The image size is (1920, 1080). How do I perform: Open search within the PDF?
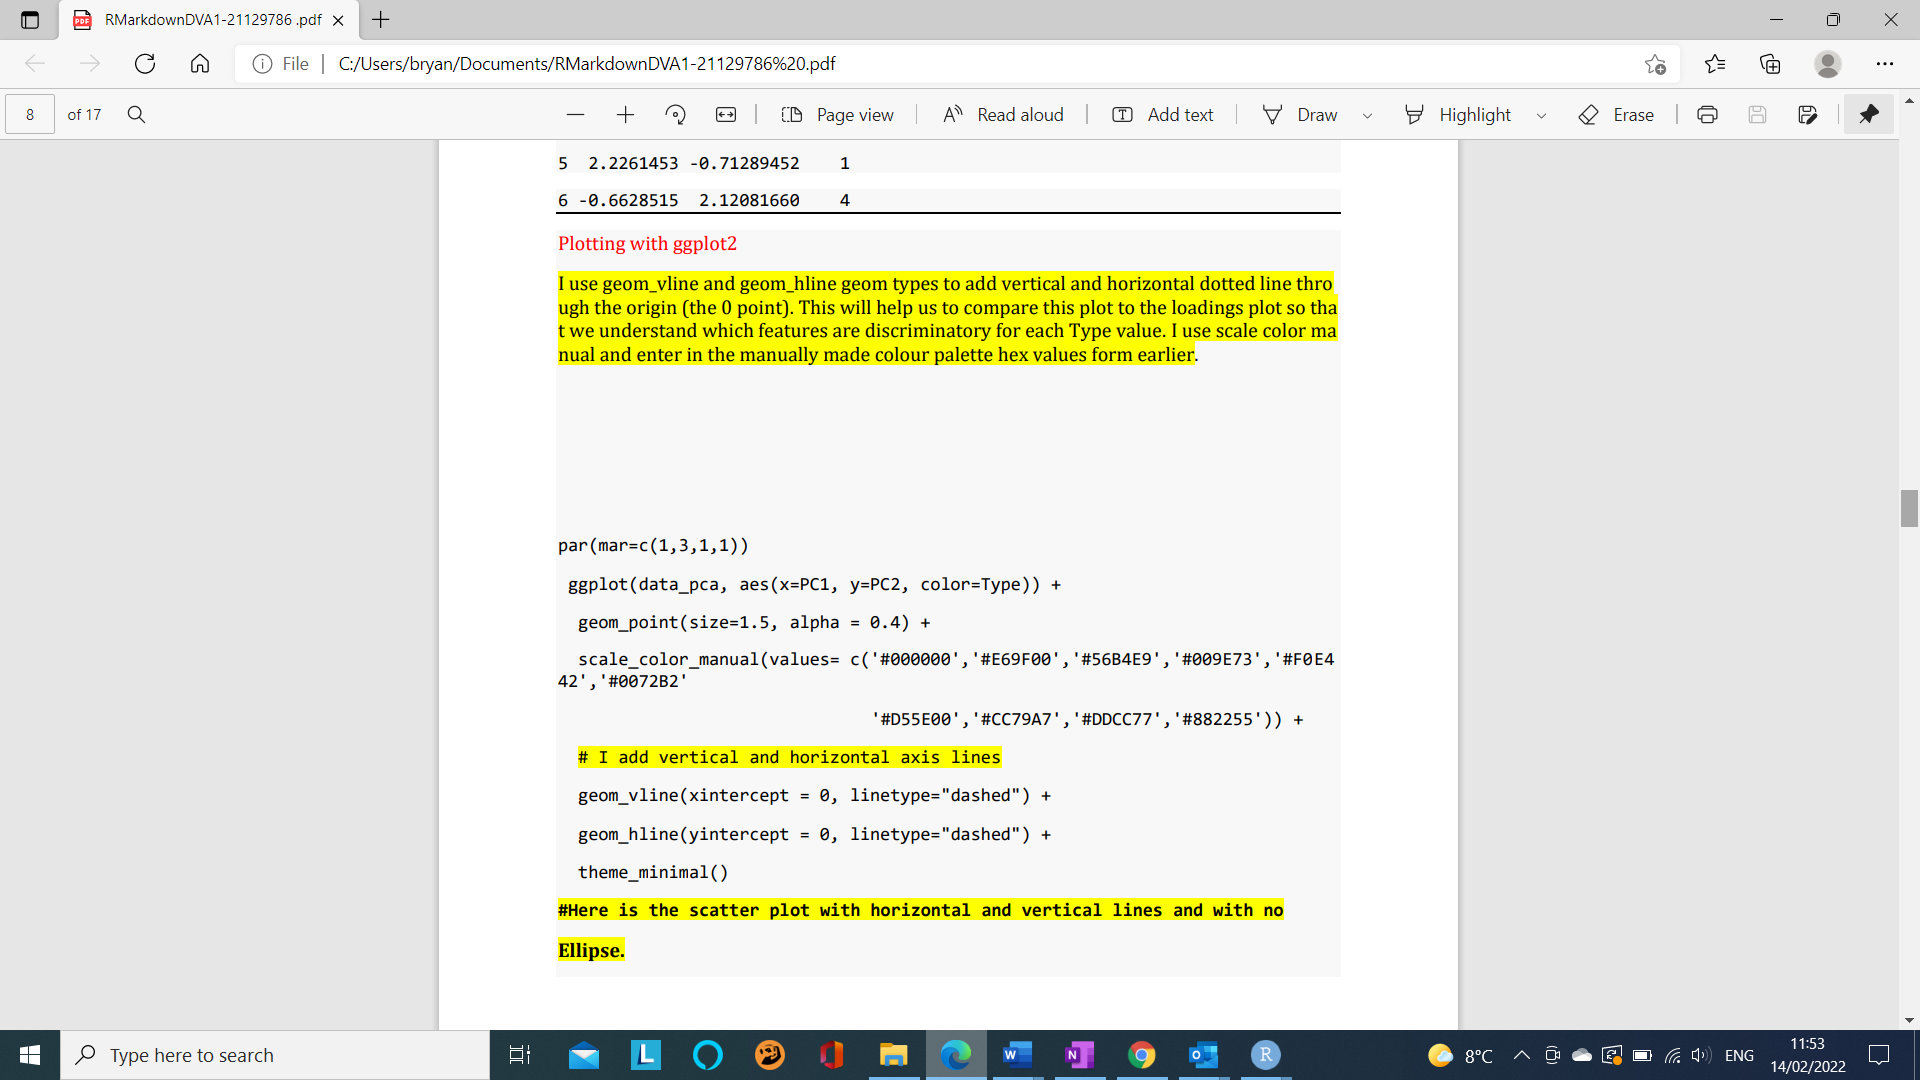click(136, 114)
